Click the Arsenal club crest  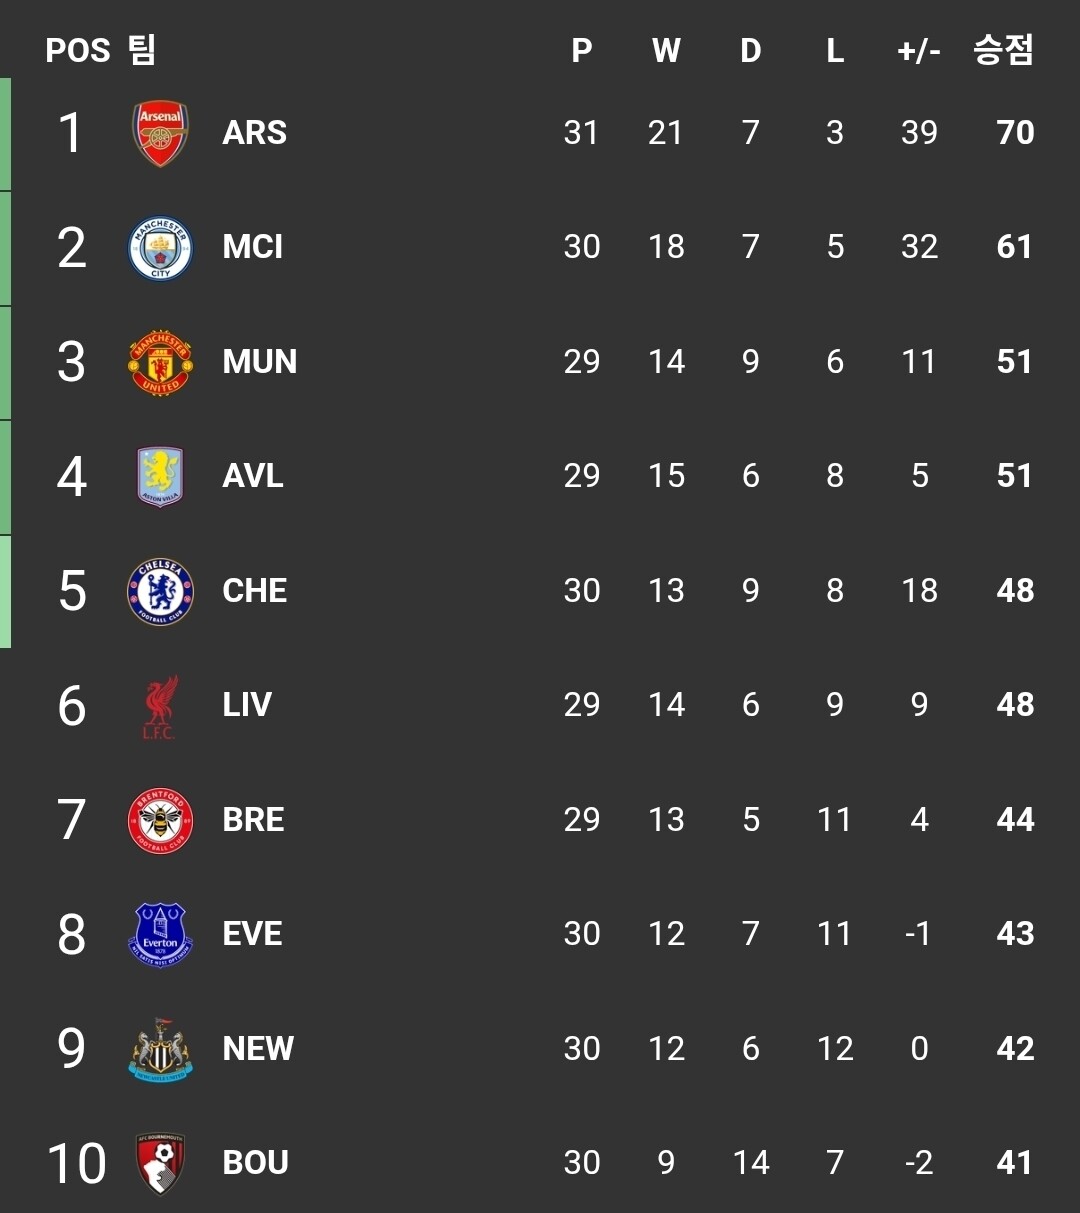(x=160, y=133)
